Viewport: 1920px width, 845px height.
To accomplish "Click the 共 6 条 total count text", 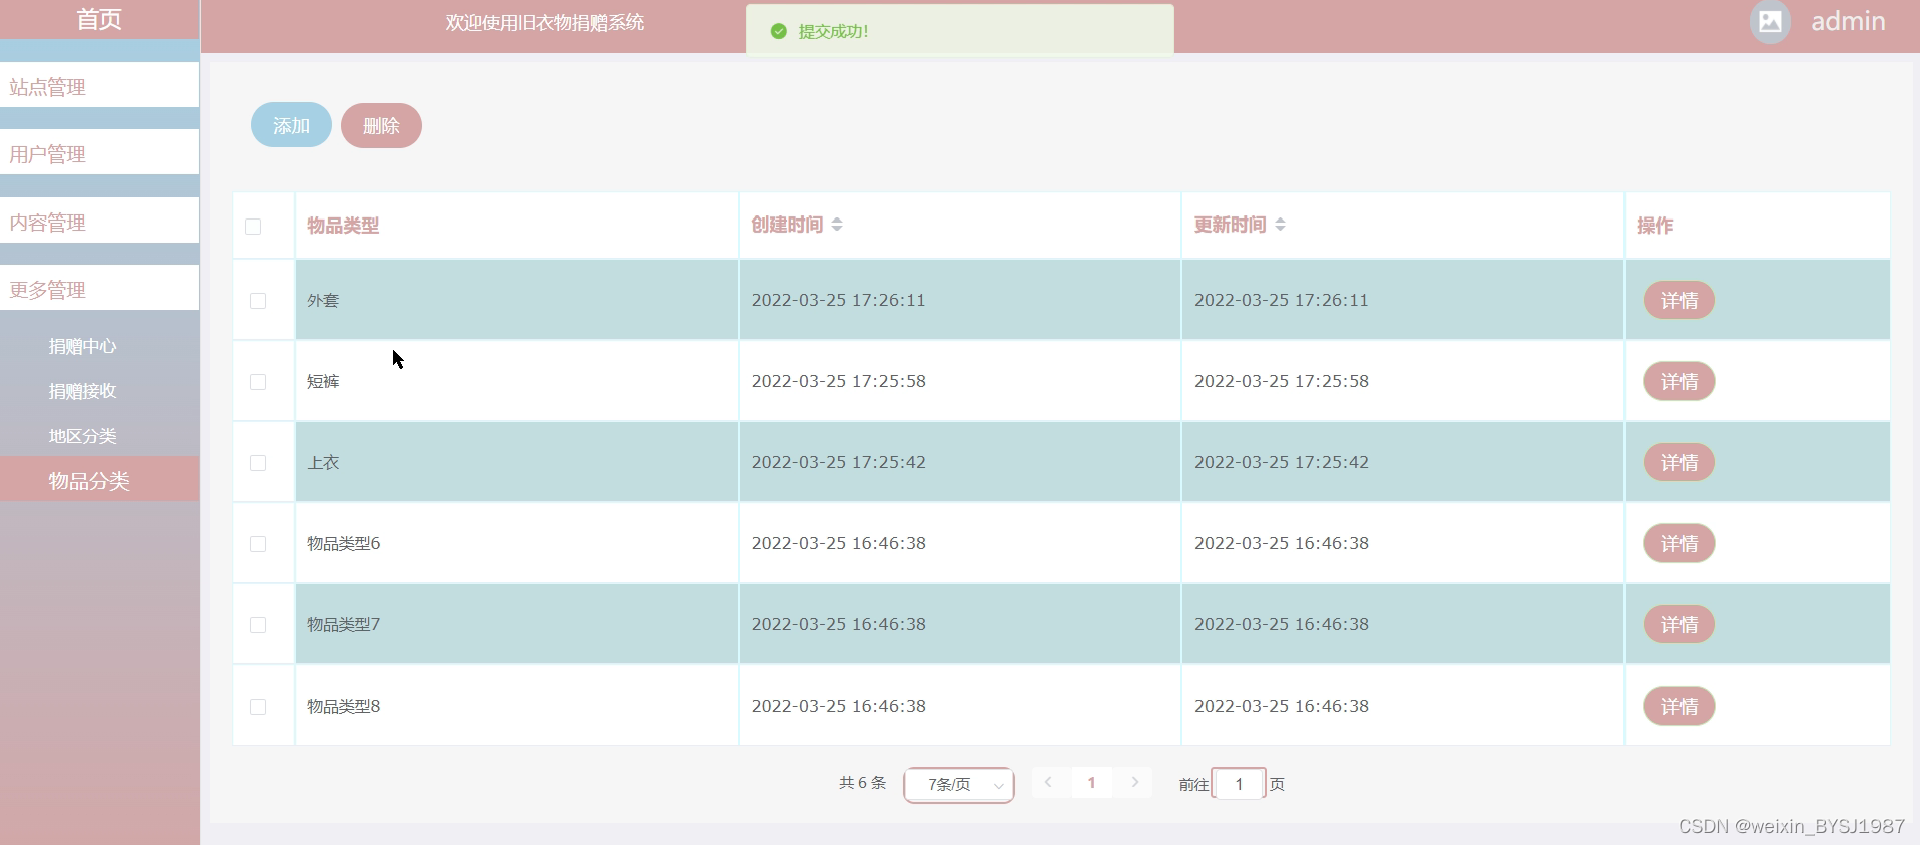I will (x=862, y=783).
